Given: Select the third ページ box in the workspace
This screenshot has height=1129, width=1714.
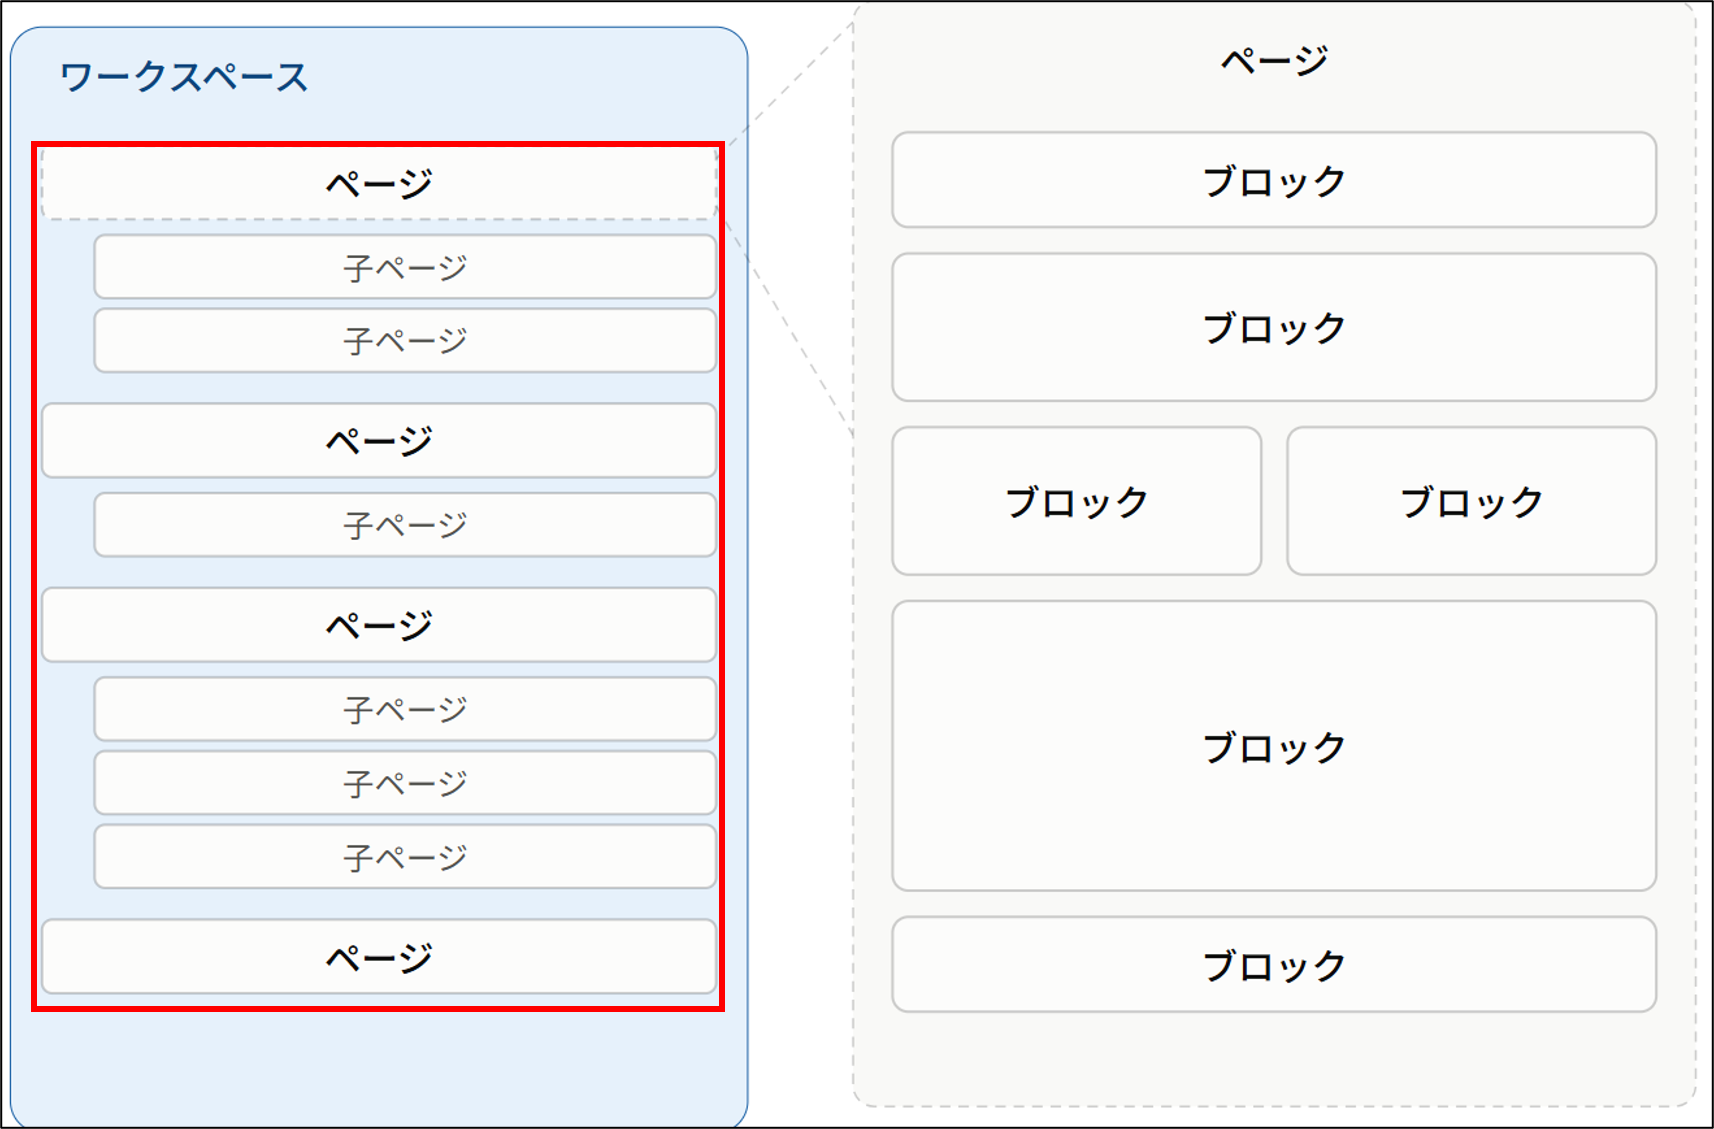Looking at the screenshot, I should 379,625.
